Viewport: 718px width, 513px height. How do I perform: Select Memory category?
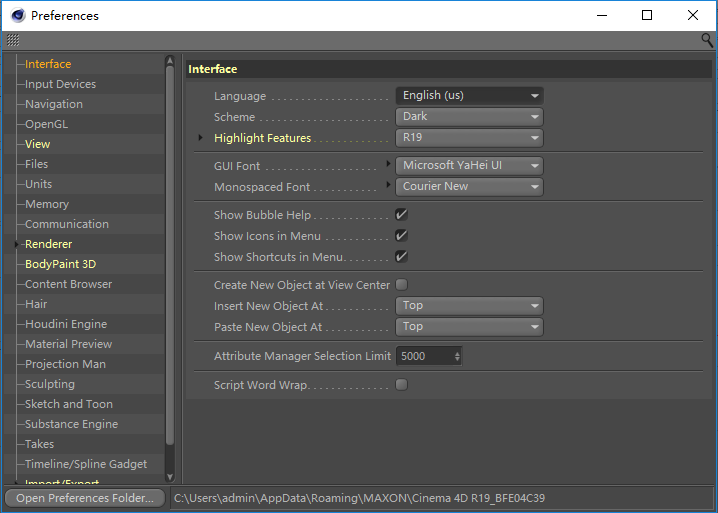[47, 204]
